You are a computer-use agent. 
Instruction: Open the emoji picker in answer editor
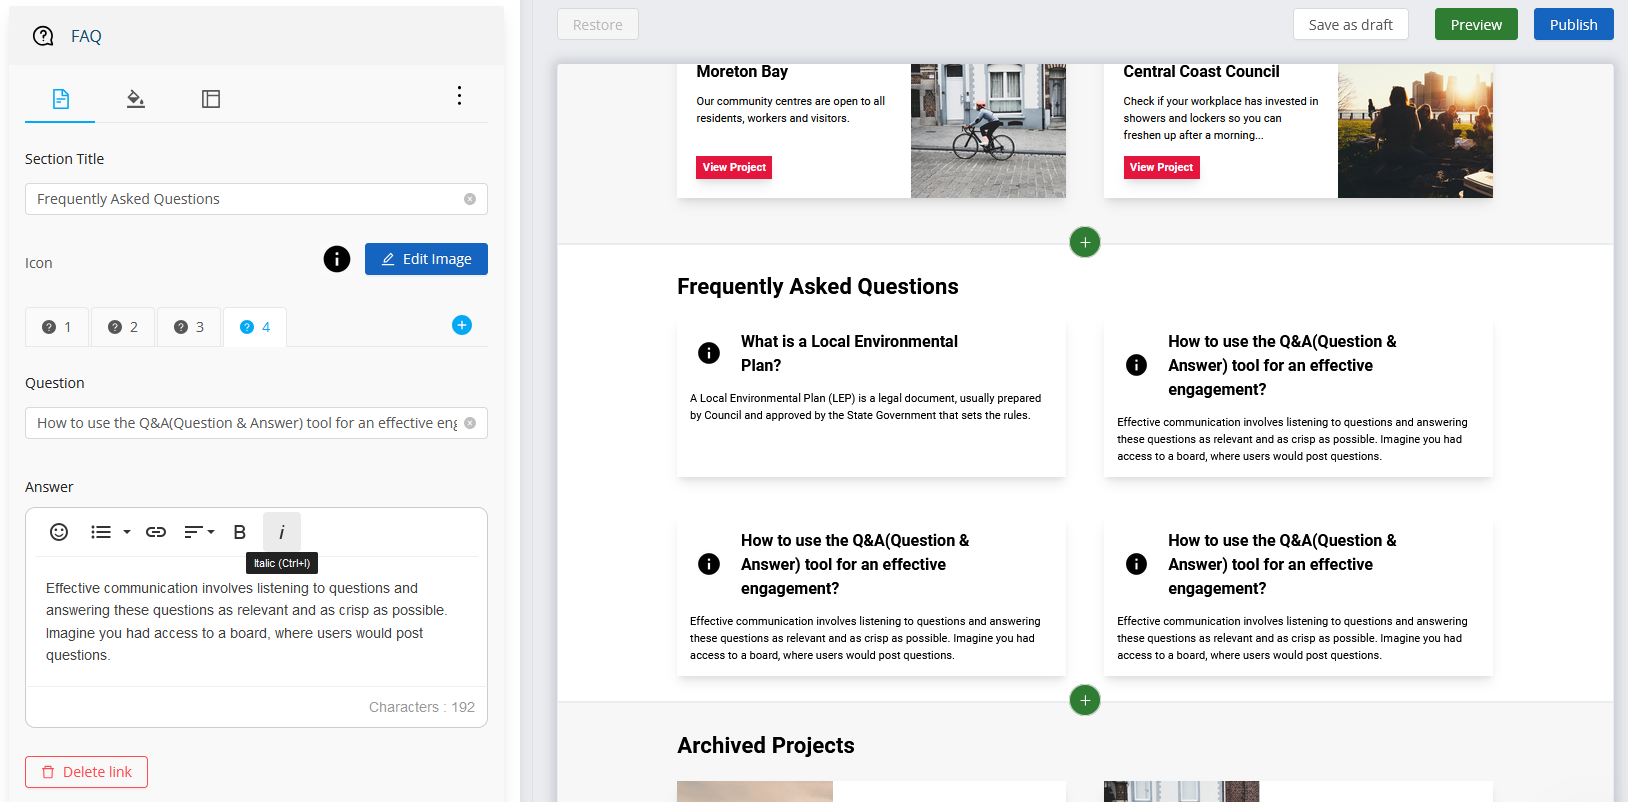coord(59,532)
